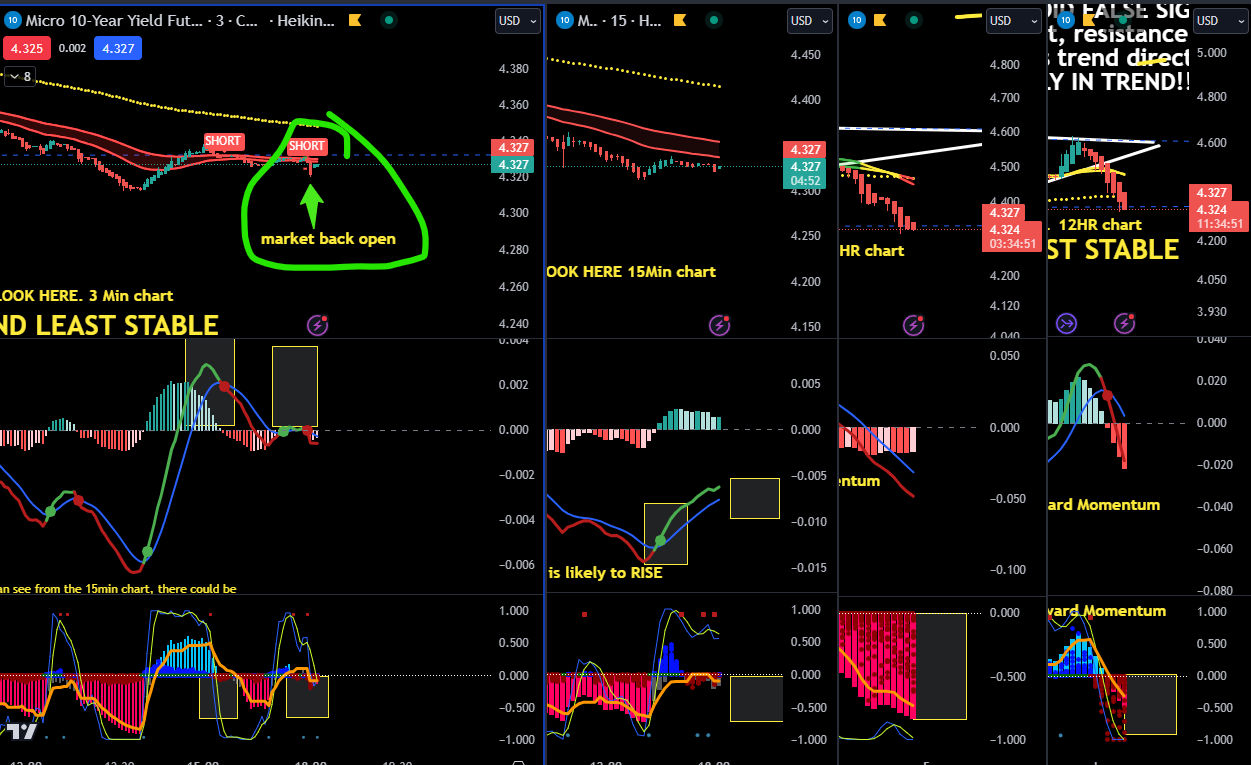Click the green market status dot on the 3-minute chart
The image size is (1251, 765).
389,20
